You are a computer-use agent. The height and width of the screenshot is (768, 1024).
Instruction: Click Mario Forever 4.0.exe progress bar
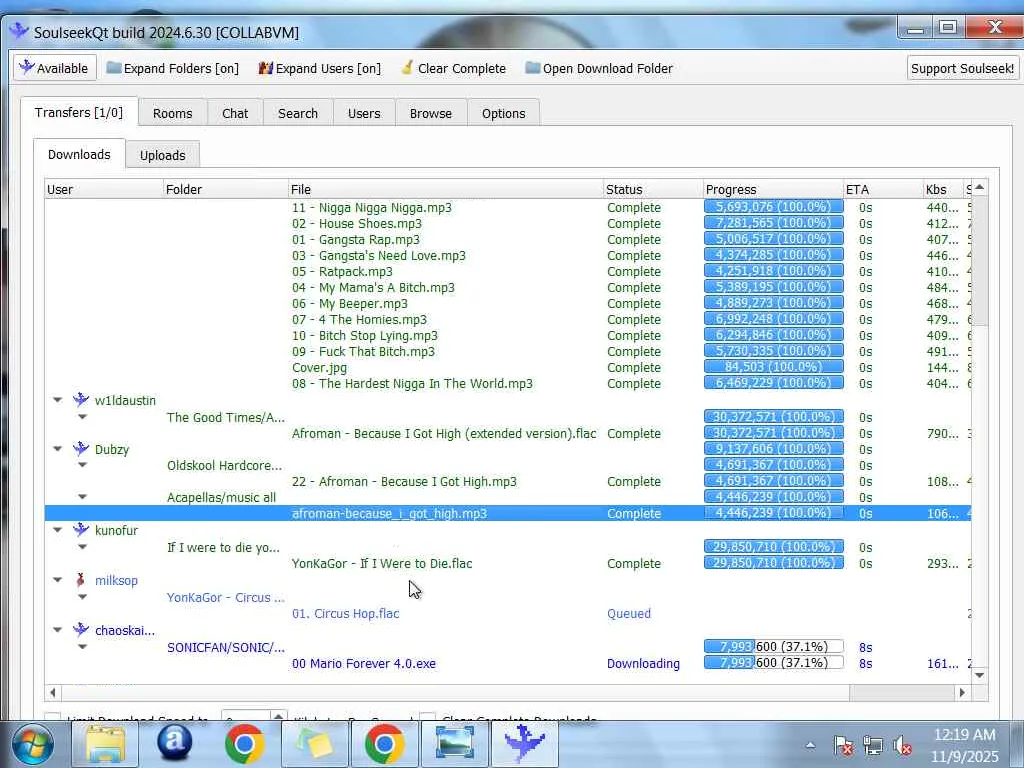point(774,662)
